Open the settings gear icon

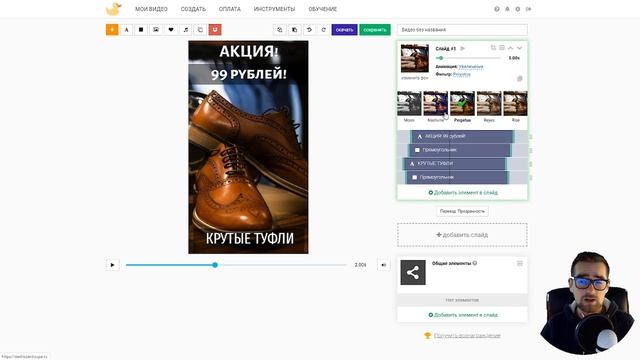click(518, 9)
